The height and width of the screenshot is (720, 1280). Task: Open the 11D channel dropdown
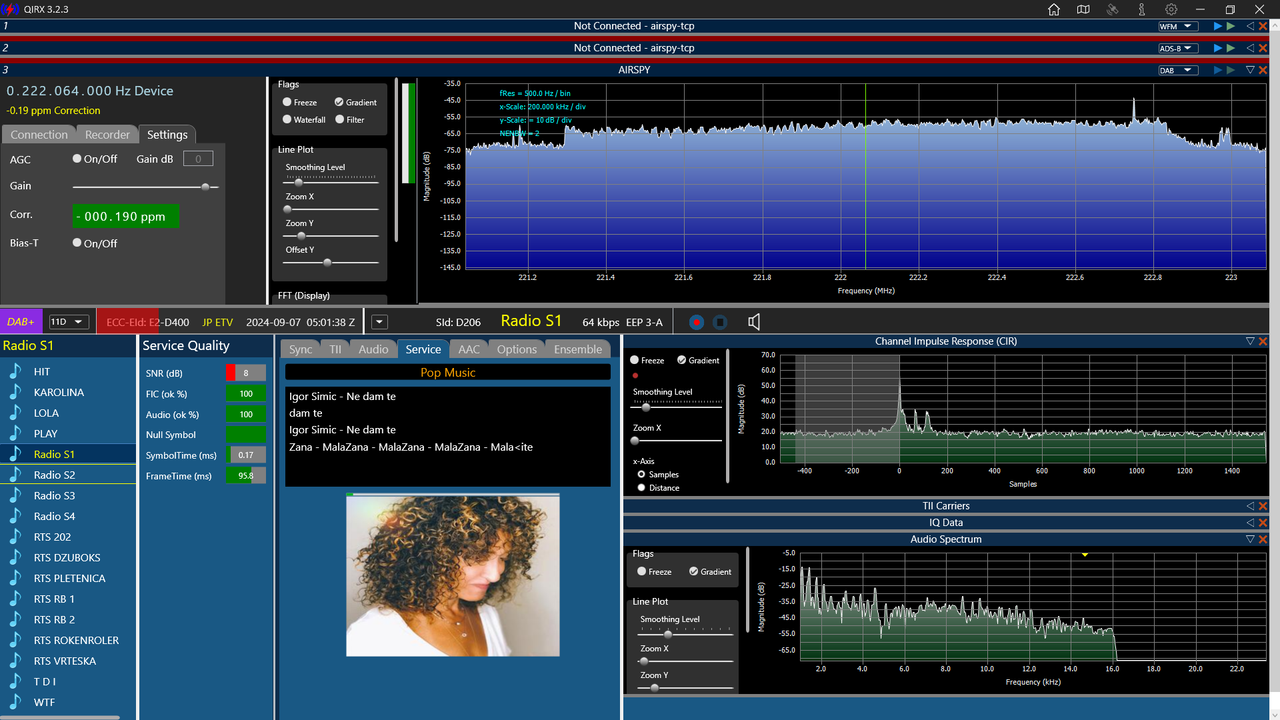(x=69, y=322)
